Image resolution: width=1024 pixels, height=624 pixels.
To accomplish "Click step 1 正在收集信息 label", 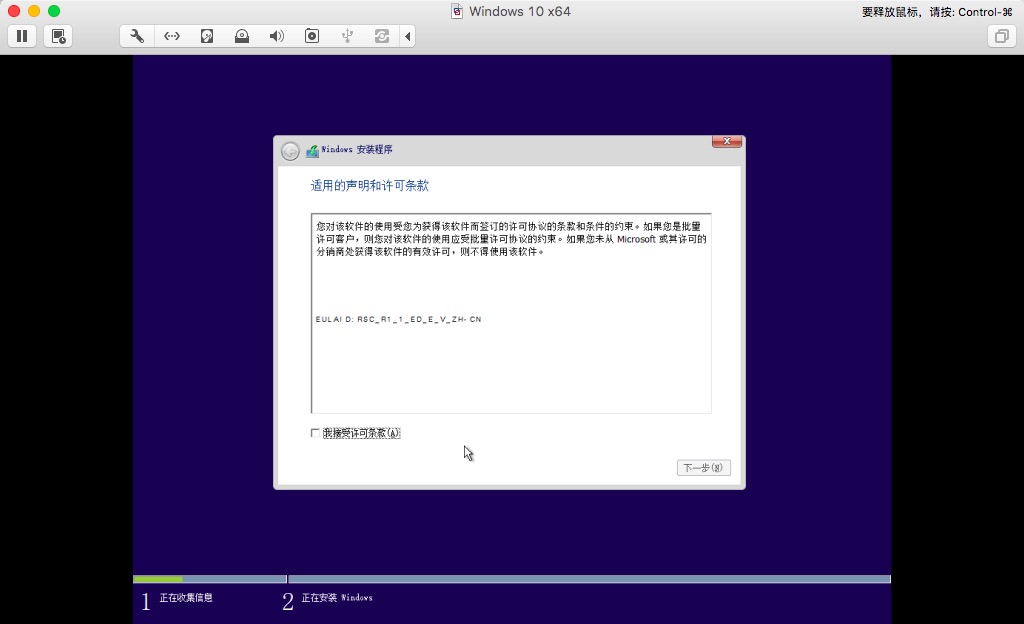I will click(186, 597).
